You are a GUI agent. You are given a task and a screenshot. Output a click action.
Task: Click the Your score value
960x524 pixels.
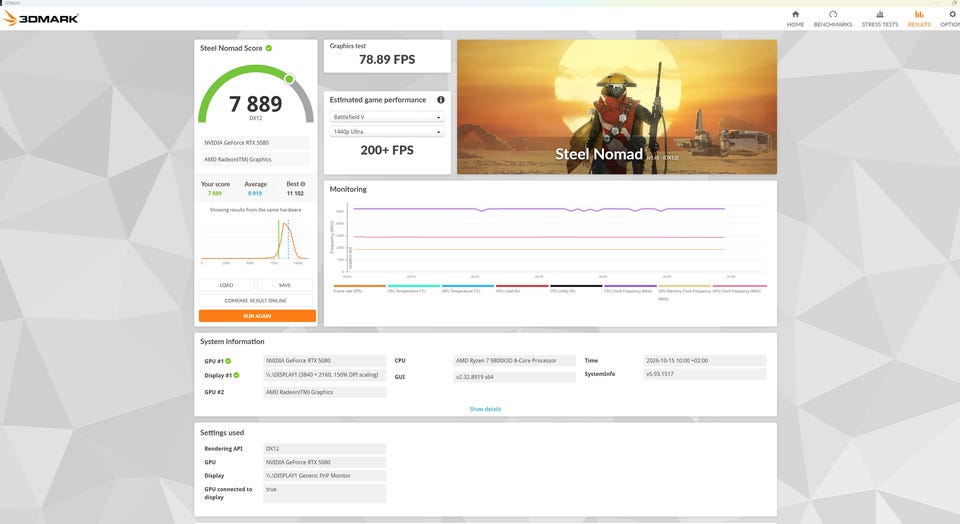coord(215,193)
